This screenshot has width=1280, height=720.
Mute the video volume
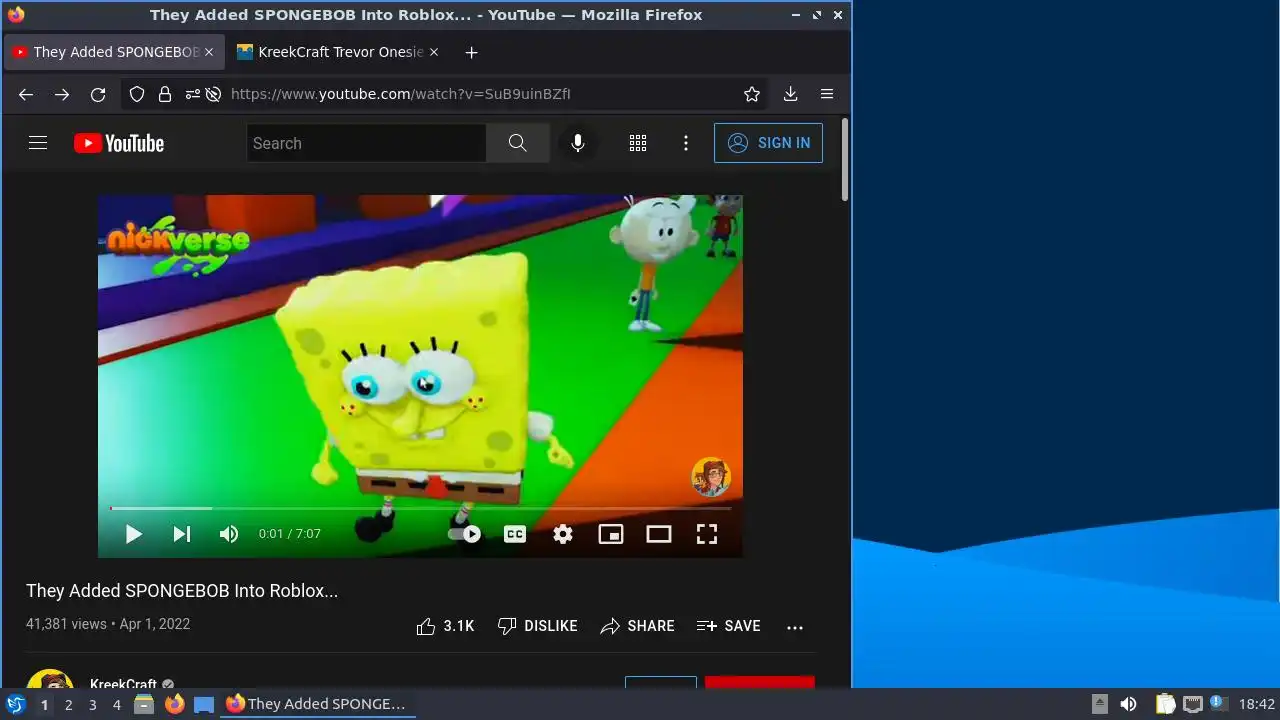(x=229, y=534)
